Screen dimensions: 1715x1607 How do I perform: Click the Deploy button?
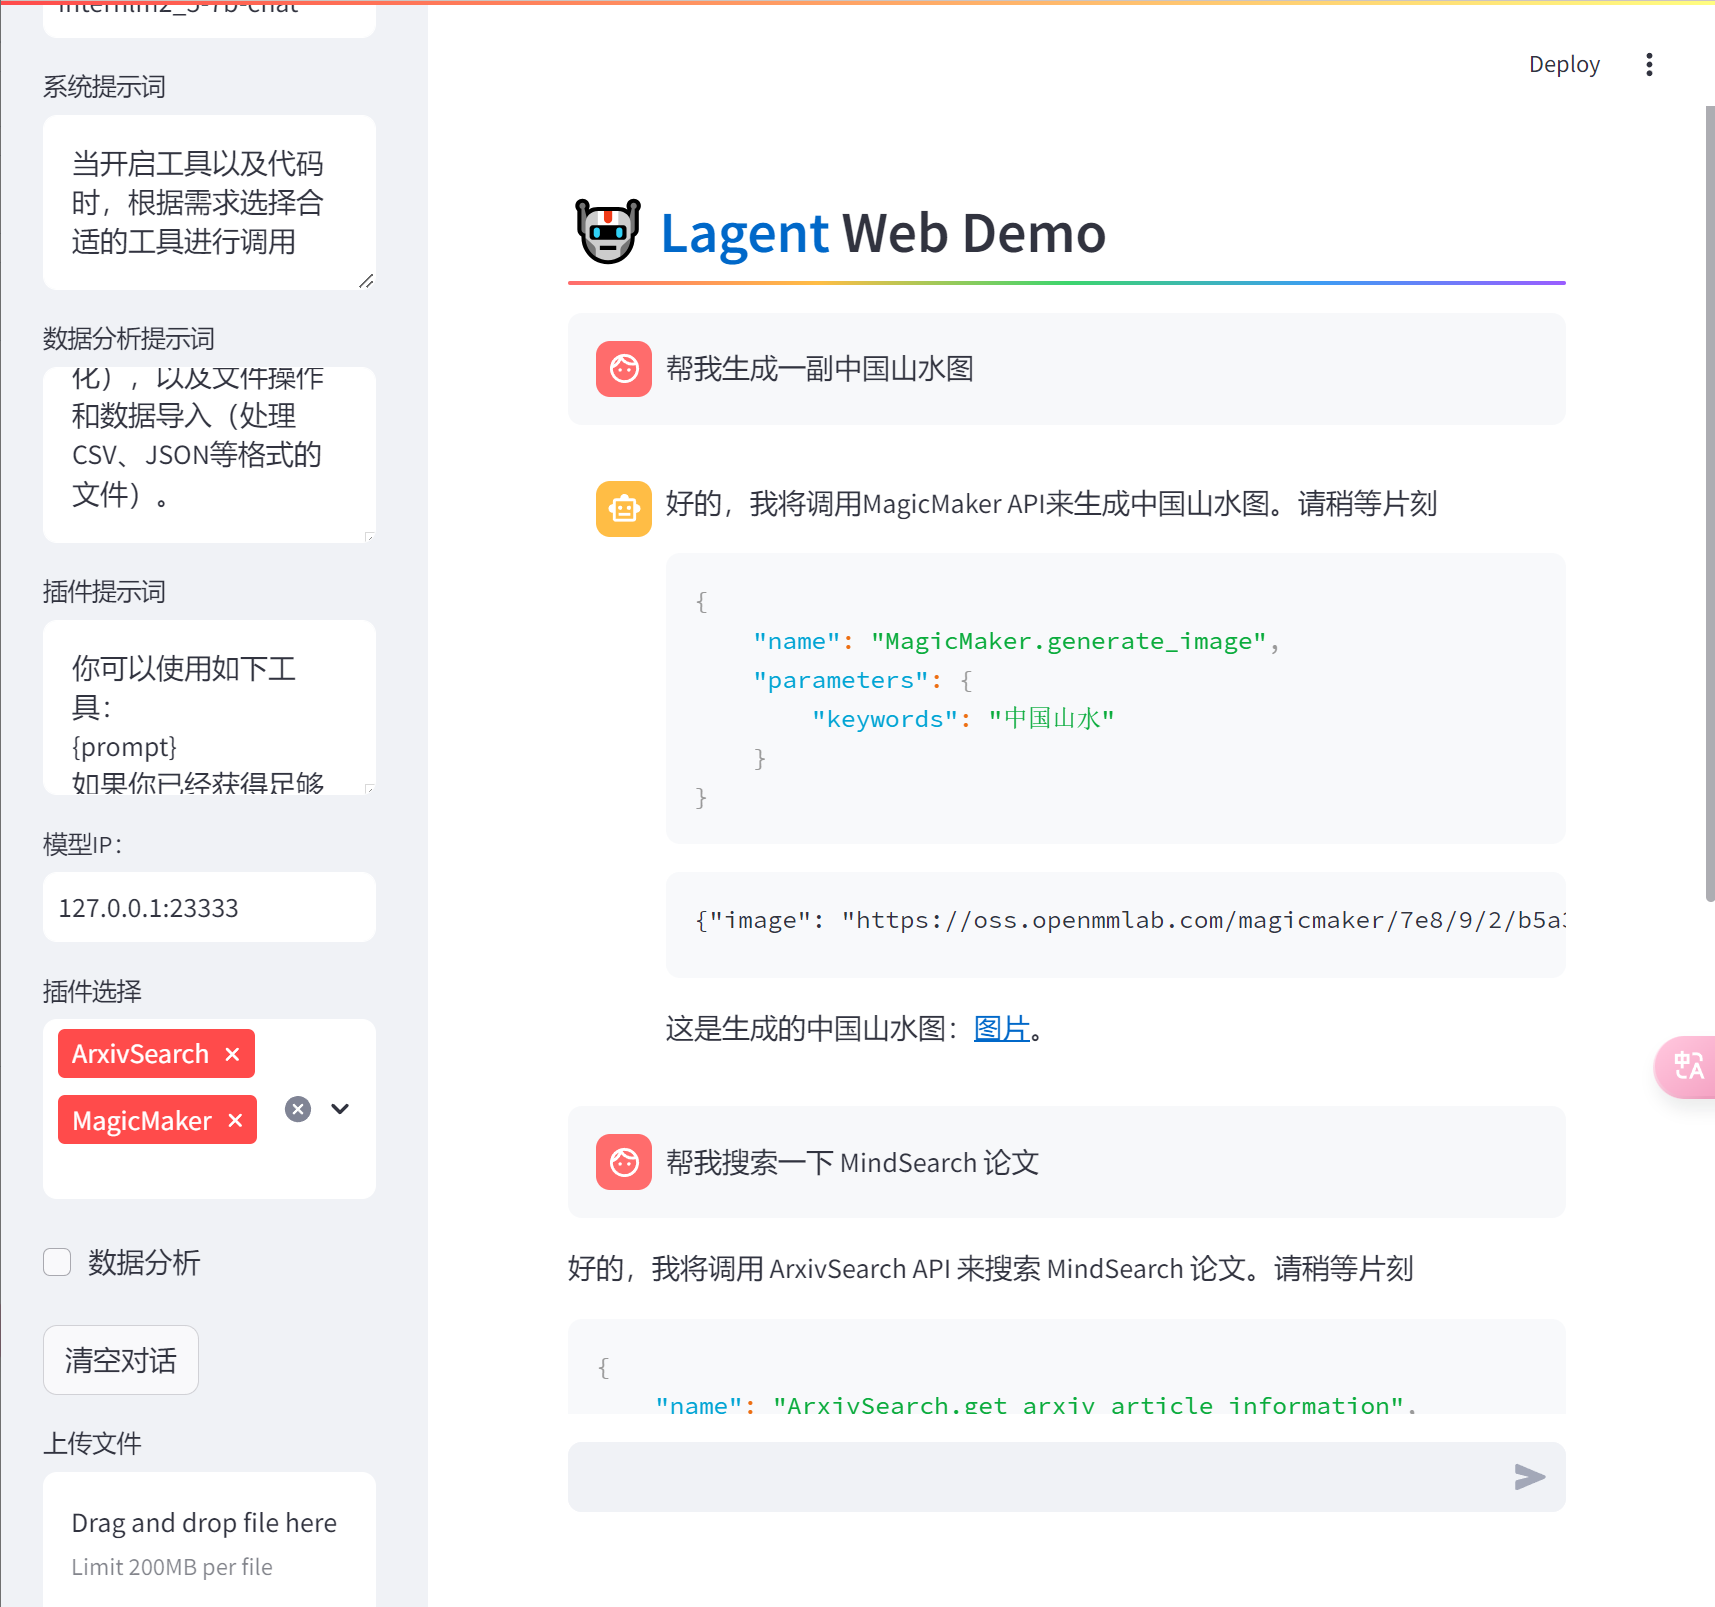(1564, 65)
